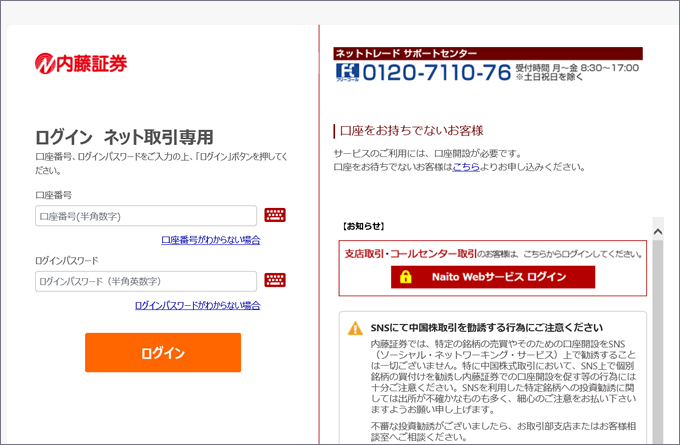Viewport: 680px width, 445px height.
Task: Click the ログイン ネット取引専用 heading
Action: tap(124, 137)
